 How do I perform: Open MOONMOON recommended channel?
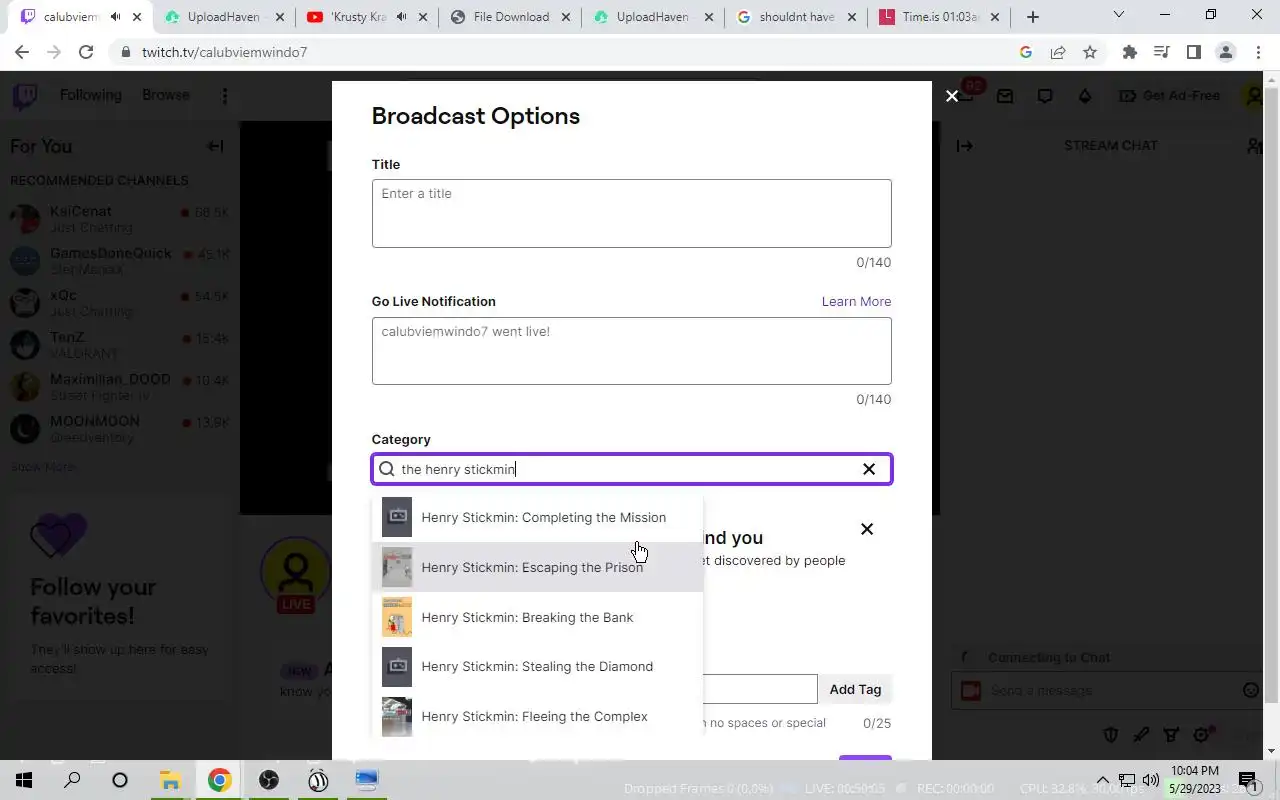point(120,429)
